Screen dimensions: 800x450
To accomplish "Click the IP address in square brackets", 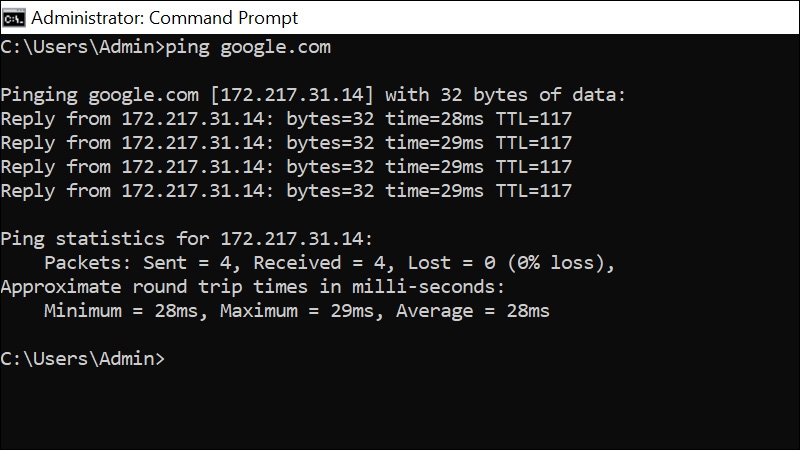I will point(292,95).
